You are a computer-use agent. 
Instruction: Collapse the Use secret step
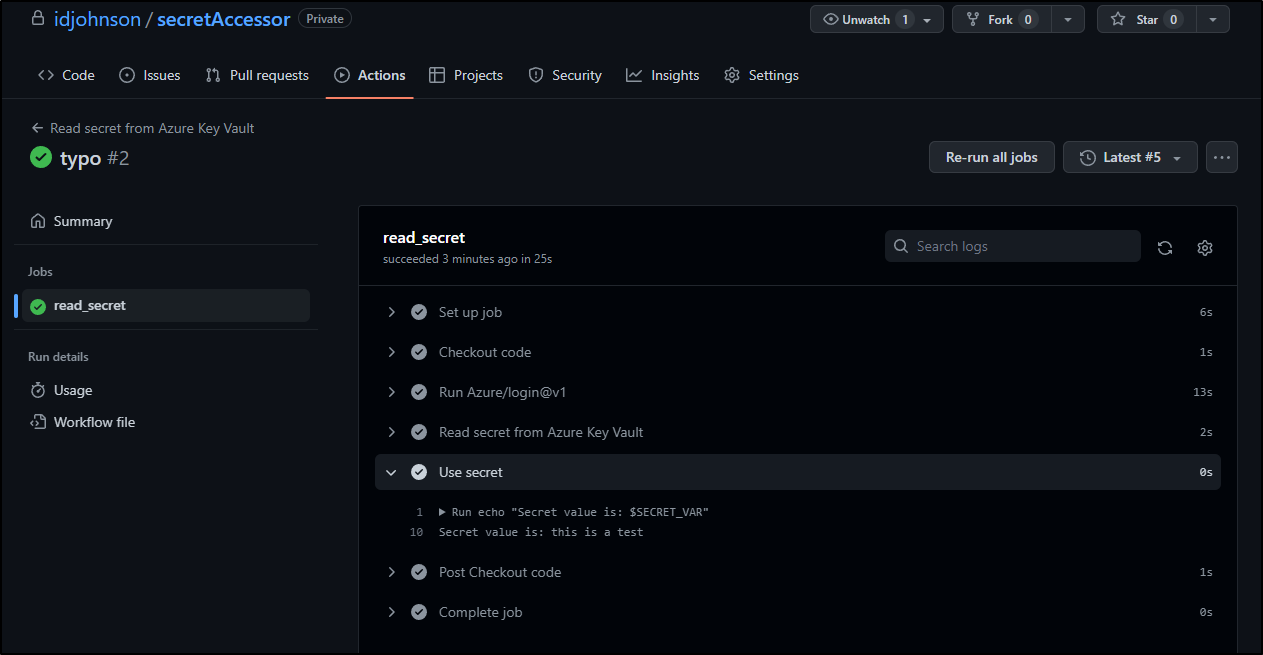pos(798,472)
